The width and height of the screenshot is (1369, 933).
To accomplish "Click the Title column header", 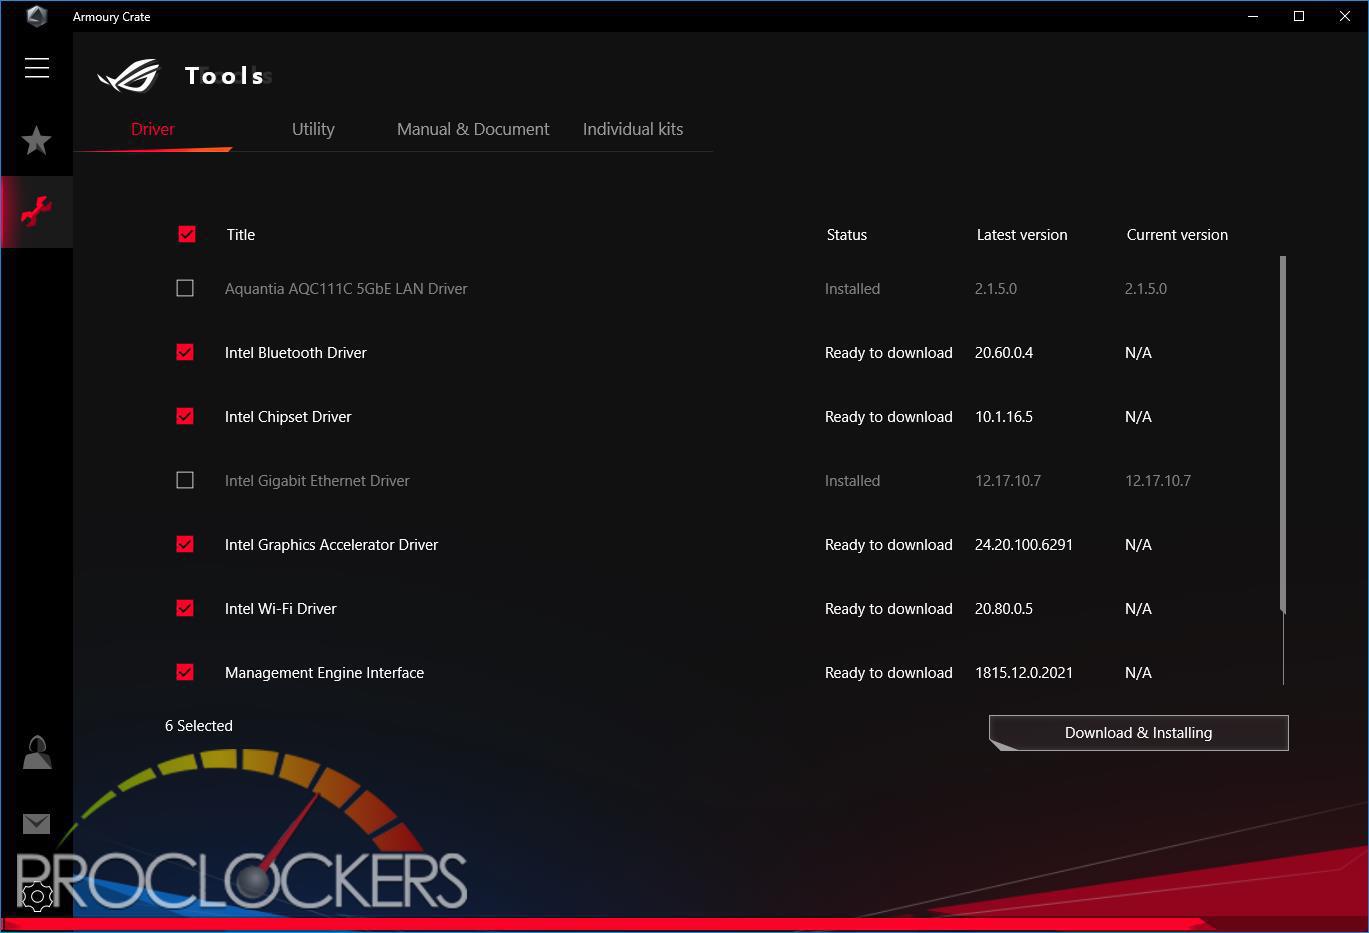I will tap(241, 235).
